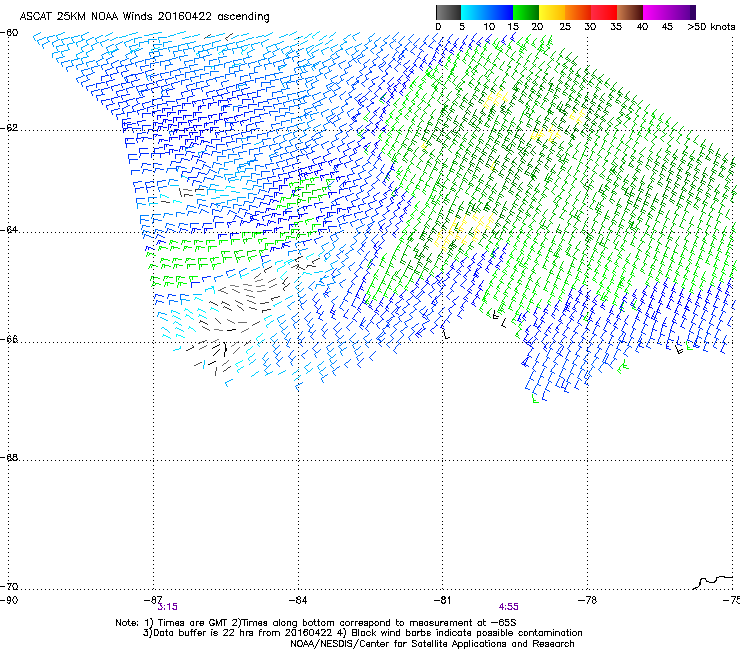This screenshot has height=650, width=740.
Task: Click the -66 latitude axis label
Action: (x=9, y=339)
